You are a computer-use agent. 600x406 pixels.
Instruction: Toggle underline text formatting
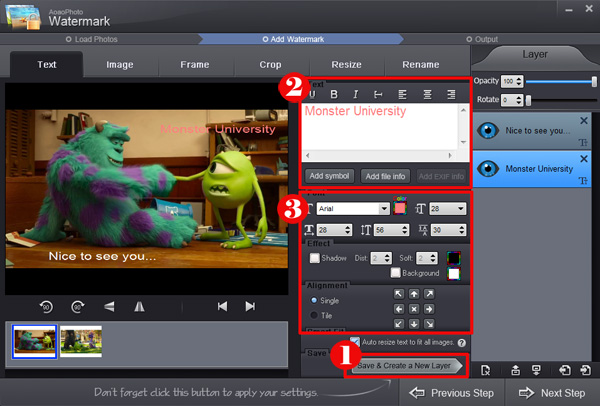tap(312, 94)
